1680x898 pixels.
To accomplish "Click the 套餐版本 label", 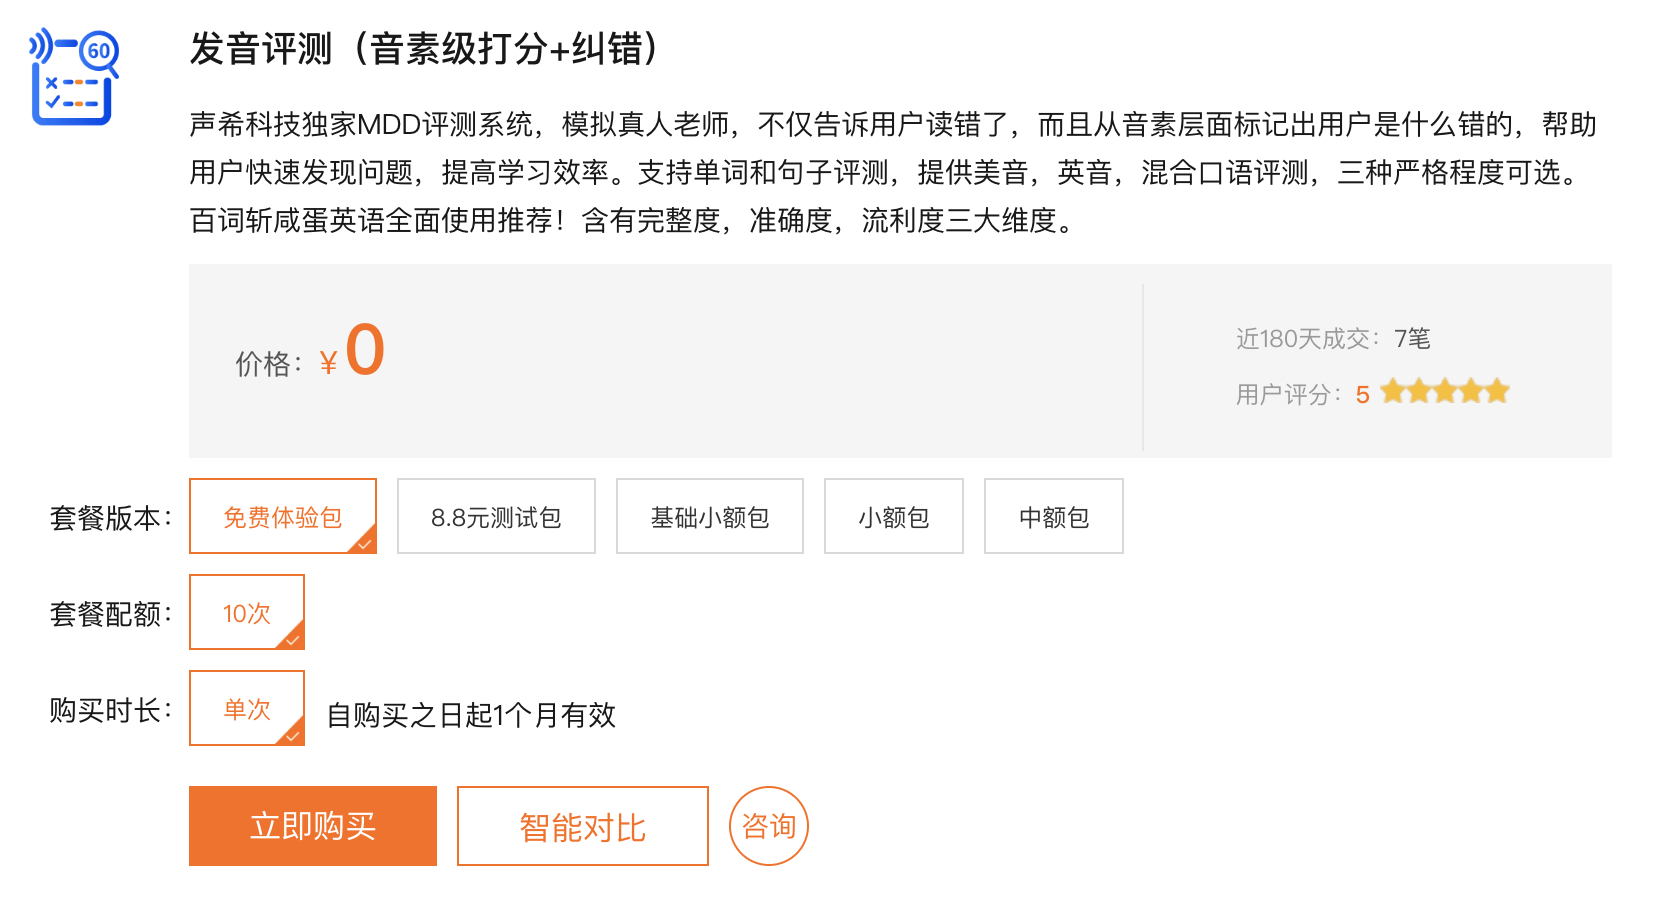I will (110, 518).
